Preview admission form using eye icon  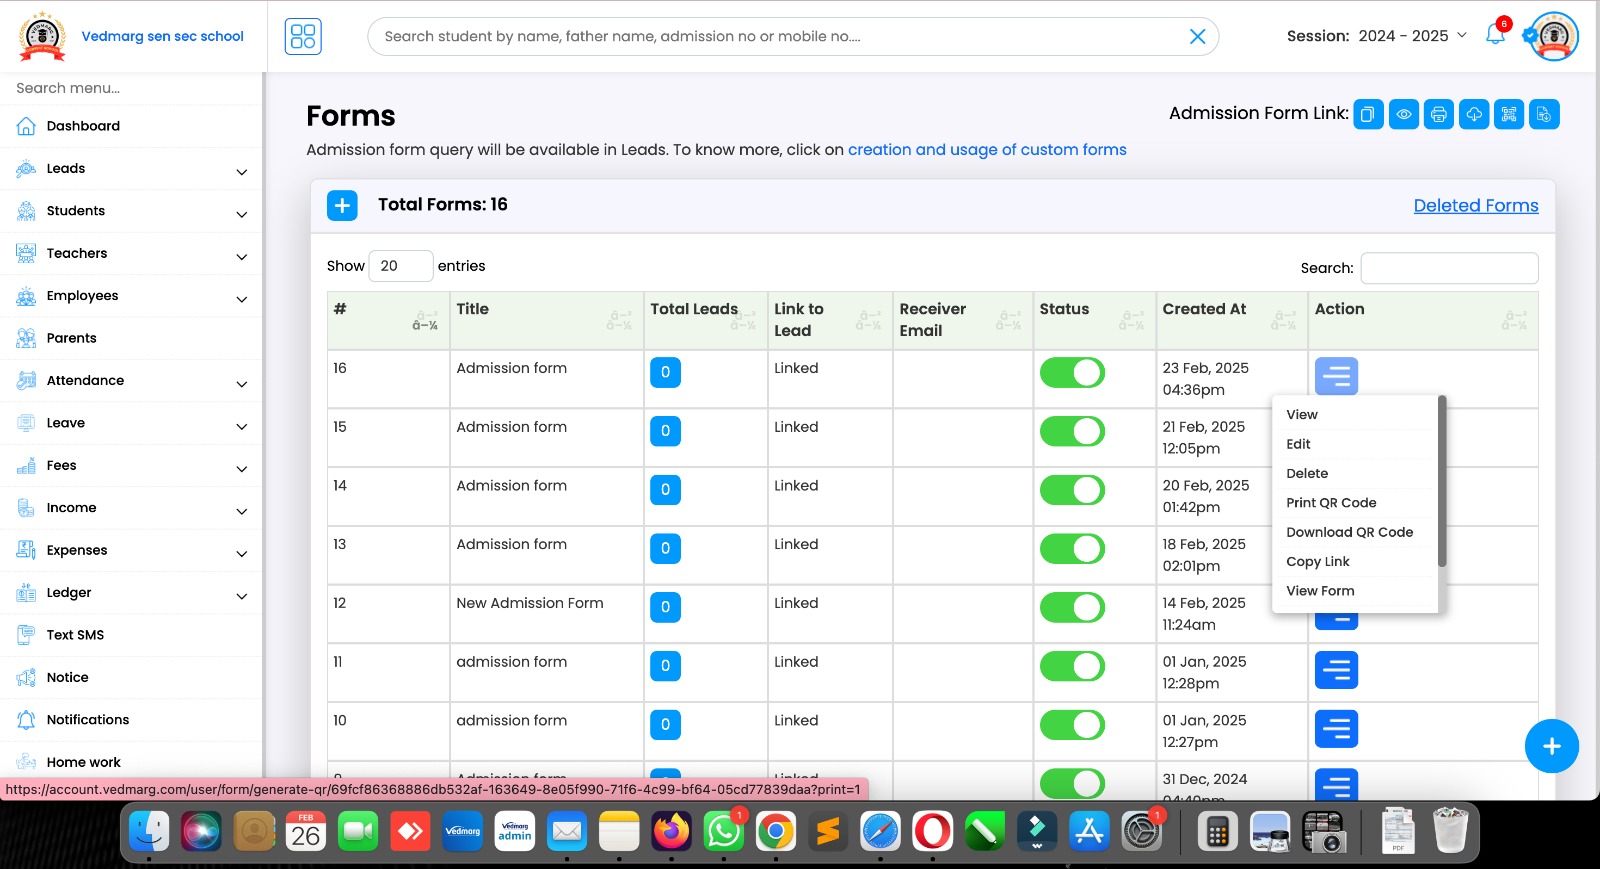tap(1404, 114)
